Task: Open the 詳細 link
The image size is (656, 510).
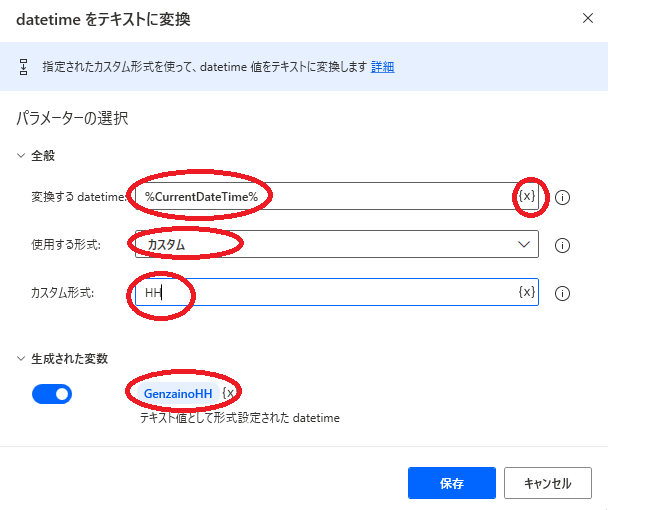Action: [x=382, y=67]
